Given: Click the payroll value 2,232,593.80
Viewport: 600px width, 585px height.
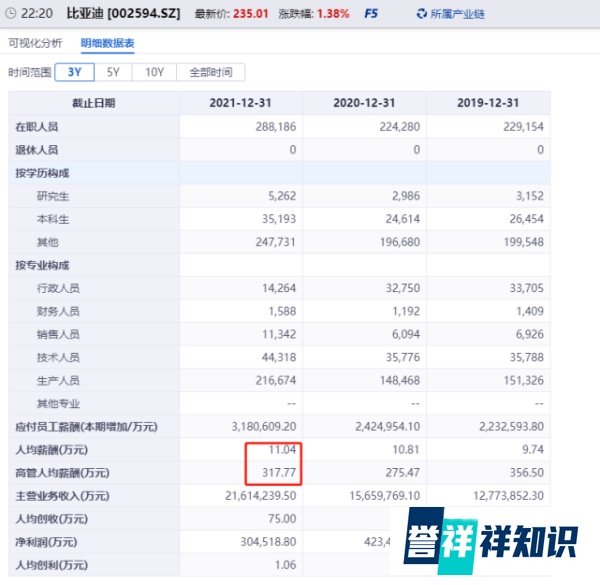Looking at the screenshot, I should pyautogui.click(x=511, y=427).
